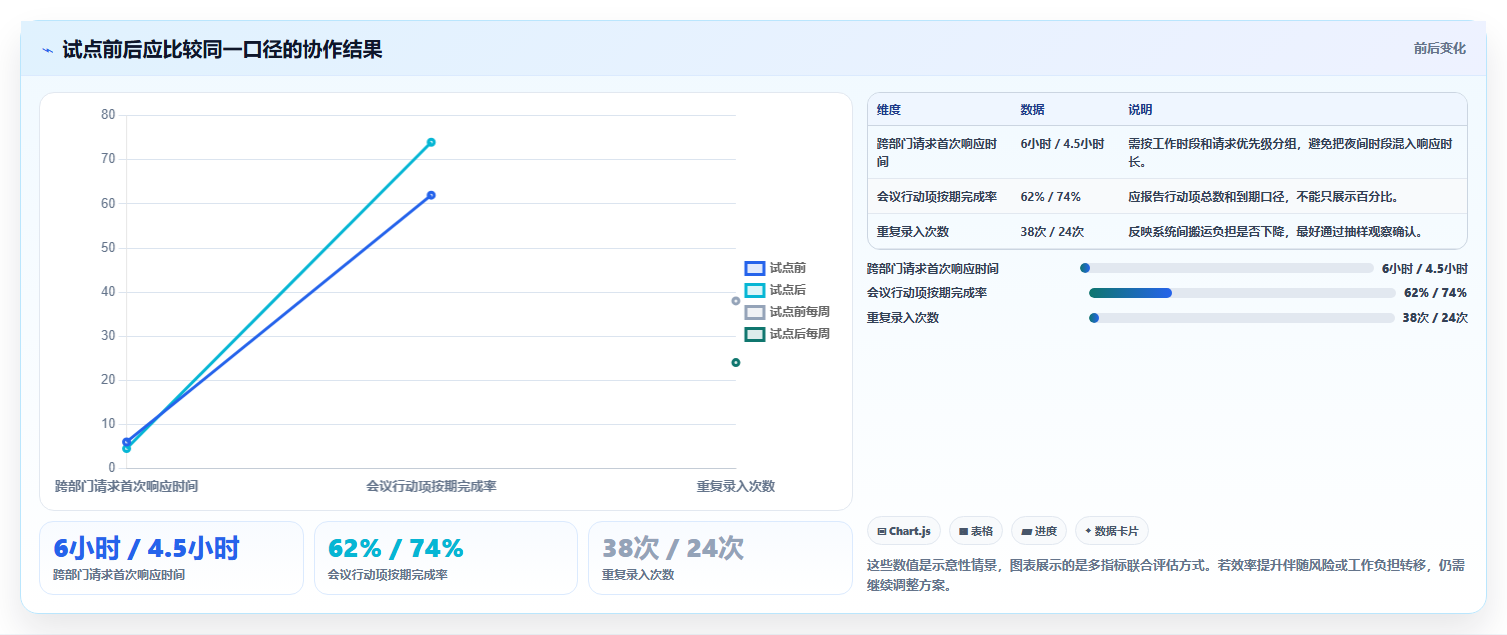Click table row label 重复录入次数

click(913, 232)
